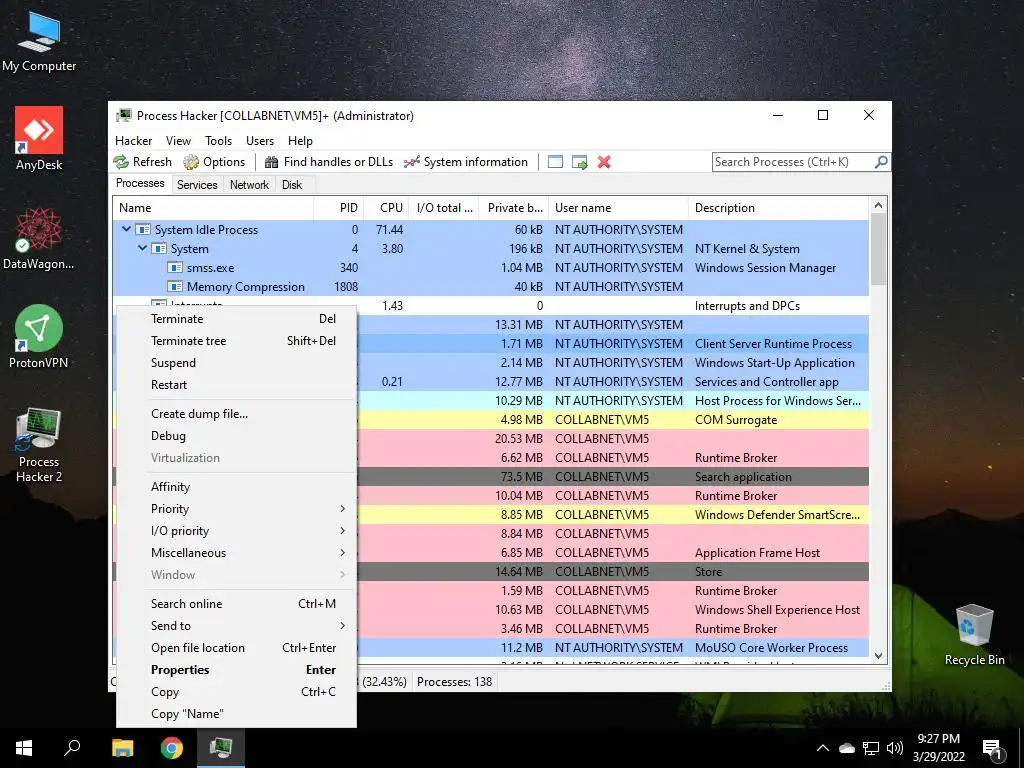Show hidden tray icons chevron
1024x768 pixels.
(823, 748)
